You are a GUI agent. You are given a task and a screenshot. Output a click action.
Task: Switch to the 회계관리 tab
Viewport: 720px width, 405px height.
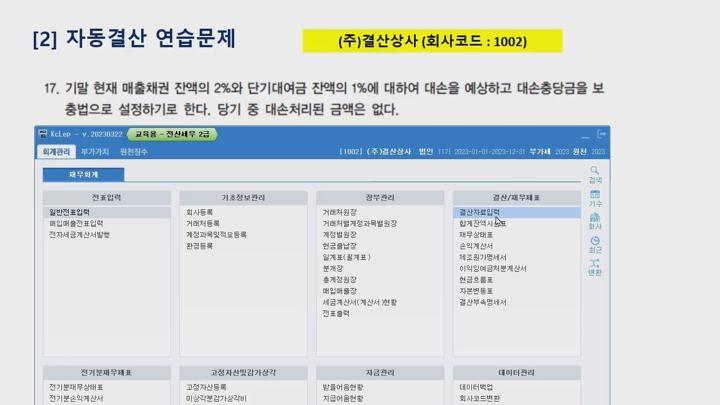tap(56, 152)
